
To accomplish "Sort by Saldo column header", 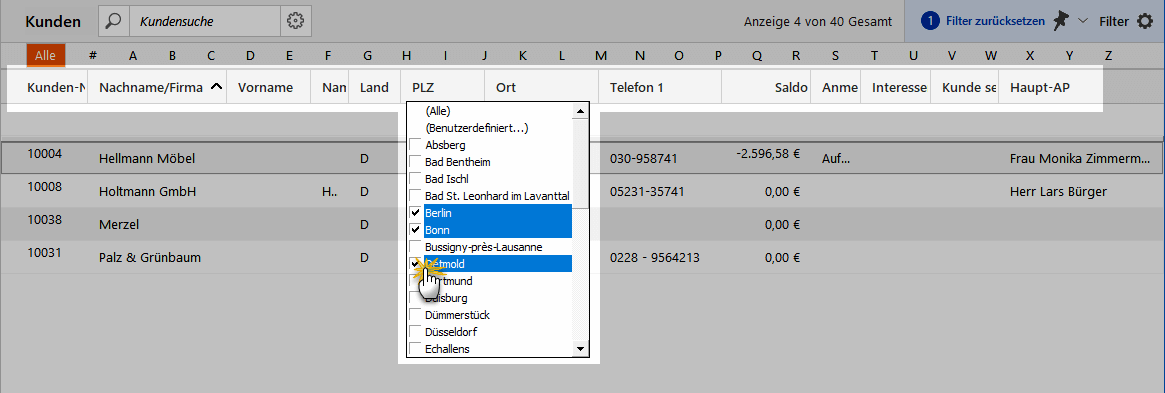I will [765, 87].
